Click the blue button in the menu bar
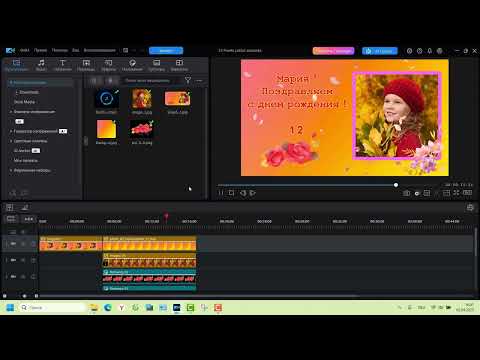The image size is (480, 360). [166, 51]
